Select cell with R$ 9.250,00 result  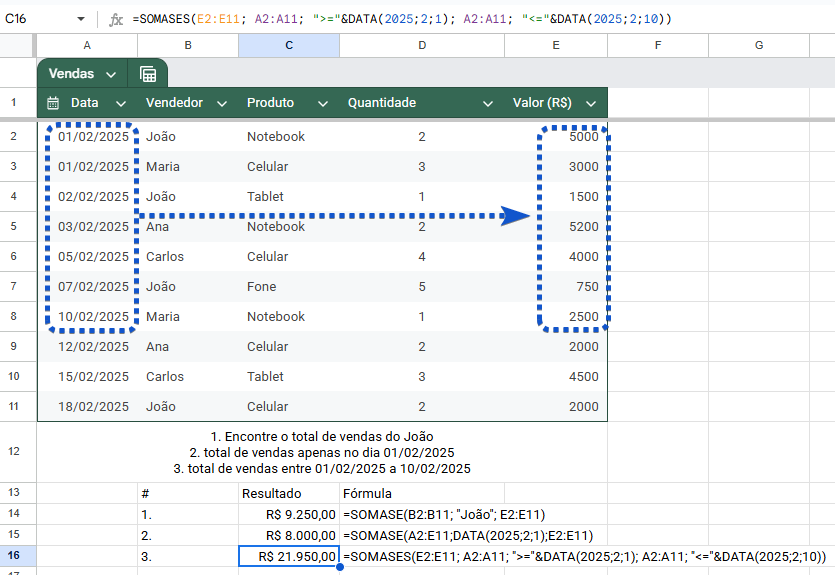point(288,513)
